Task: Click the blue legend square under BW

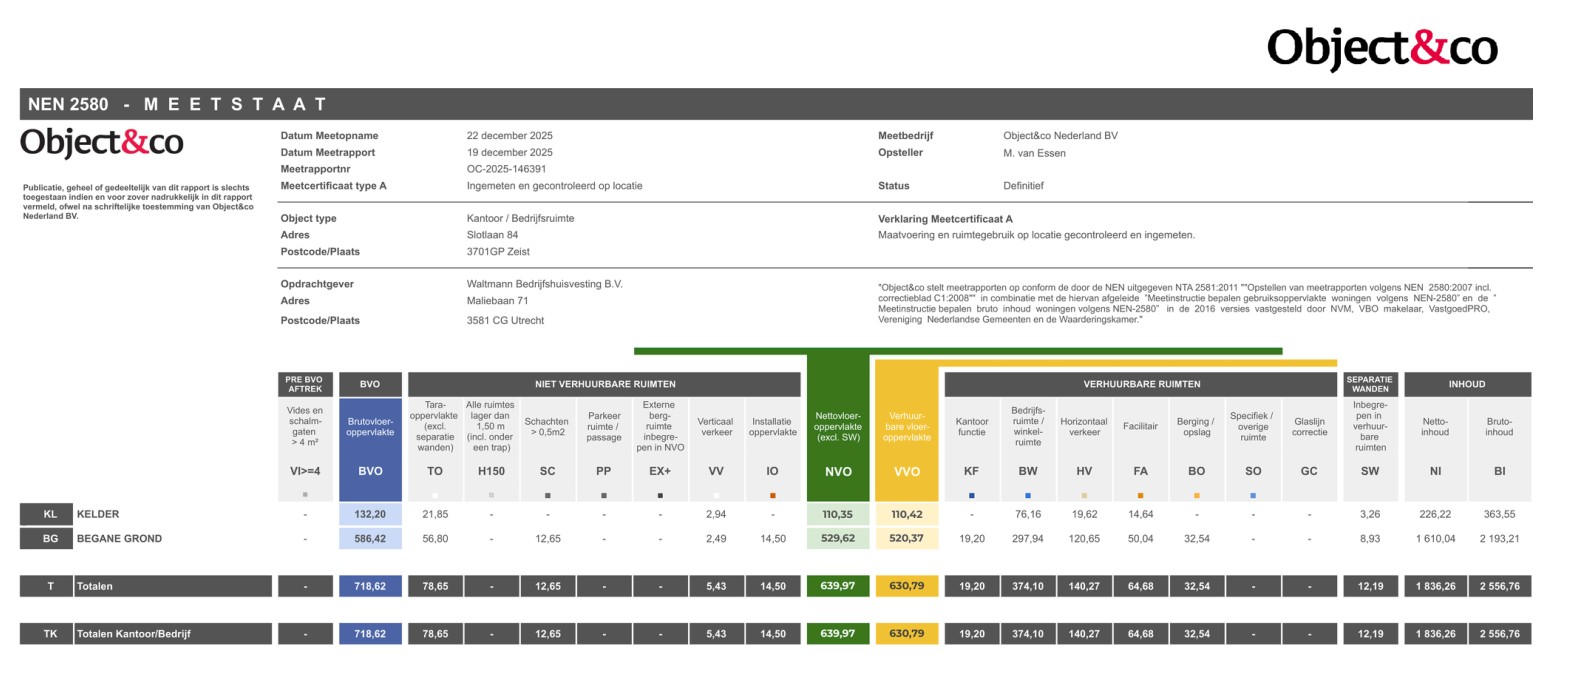Action: coord(1027,495)
